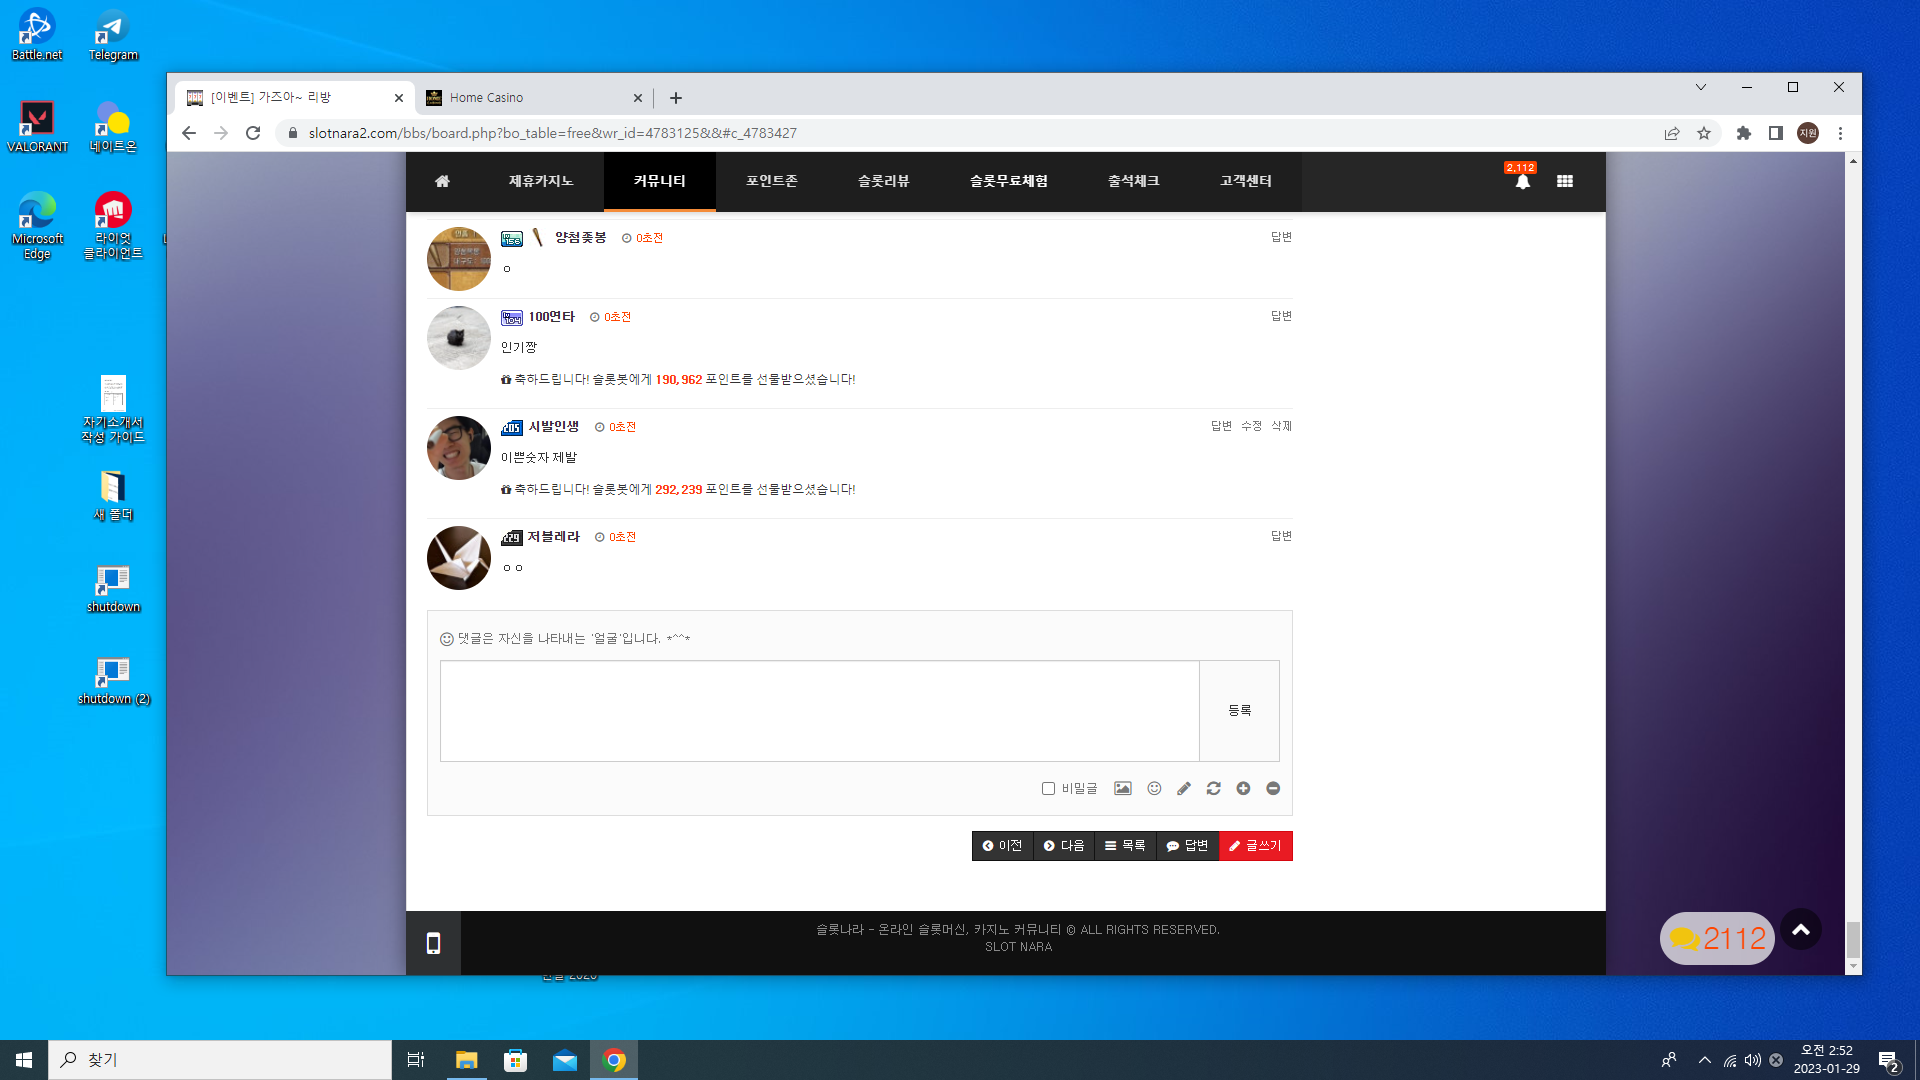
Task: Toggle the Chrome side panel icon
Action: (1776, 133)
